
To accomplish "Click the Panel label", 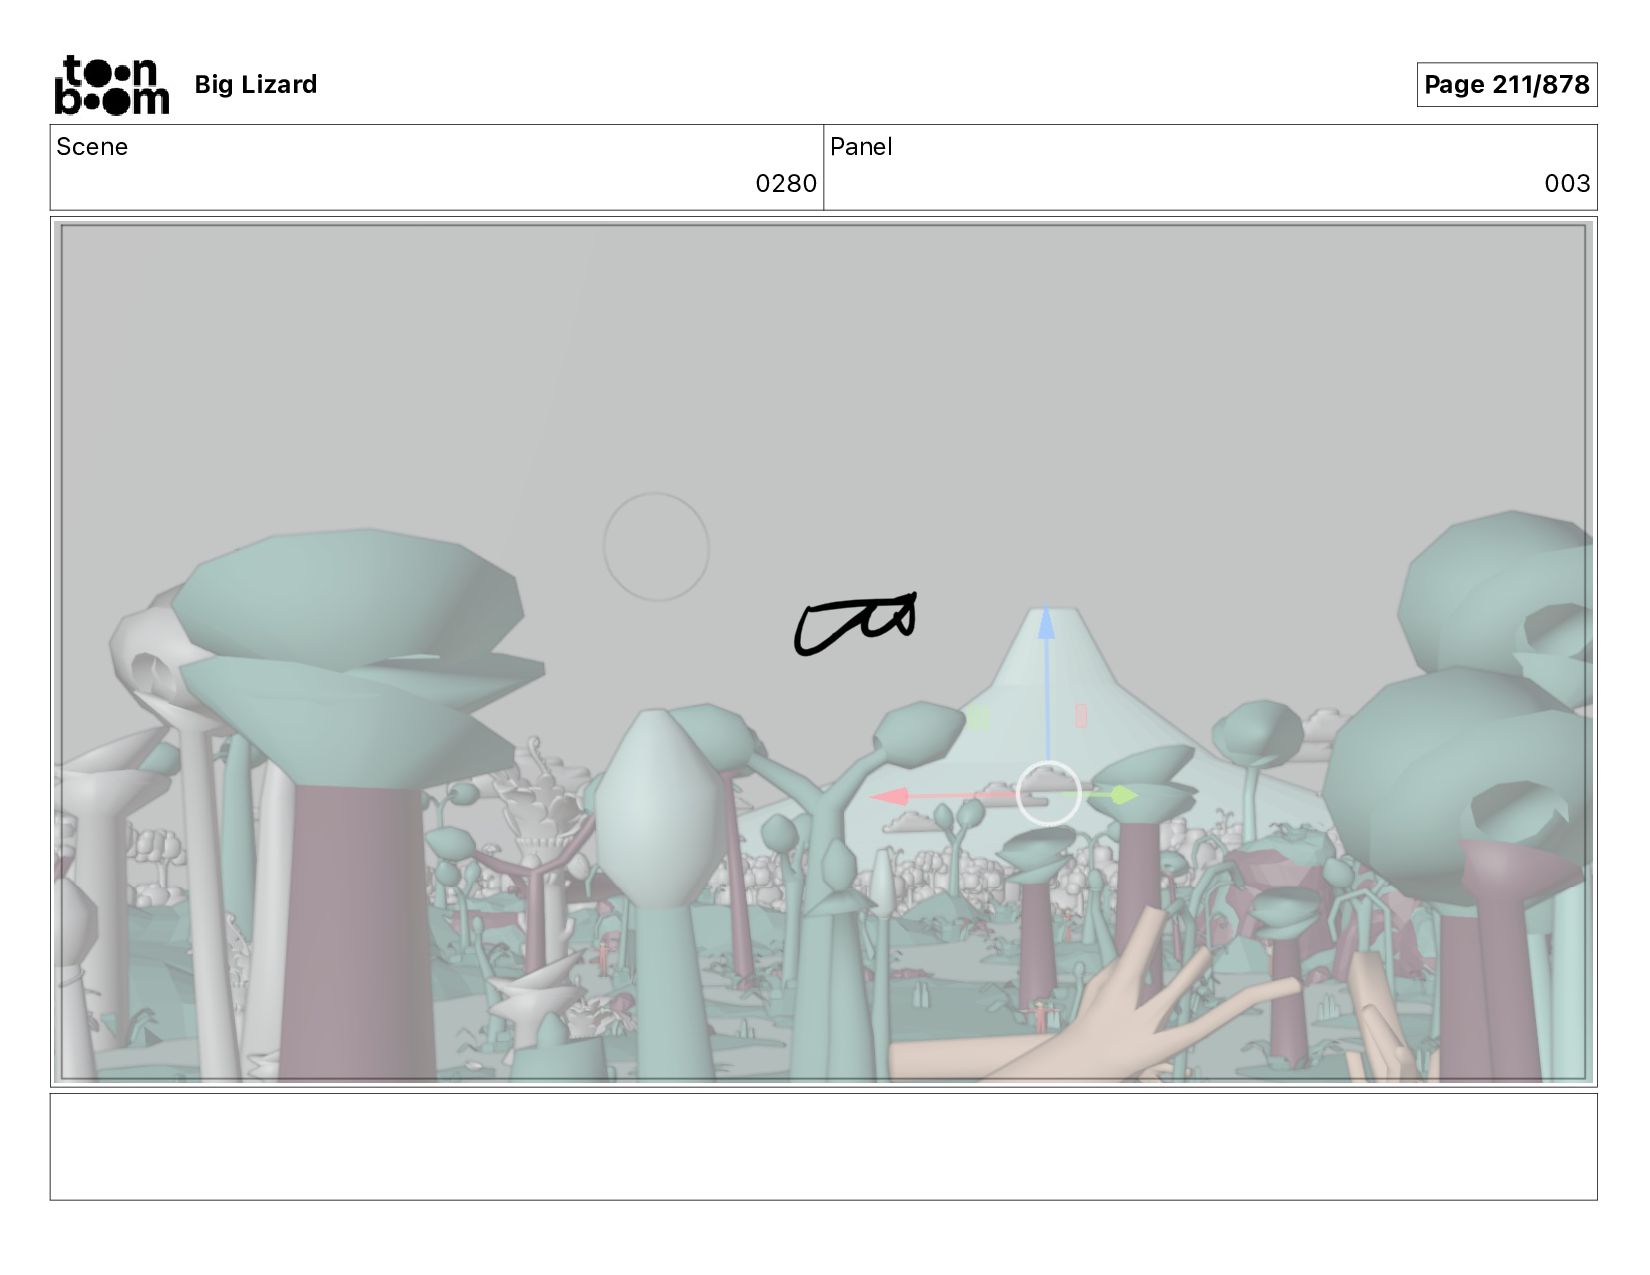I will click(861, 147).
